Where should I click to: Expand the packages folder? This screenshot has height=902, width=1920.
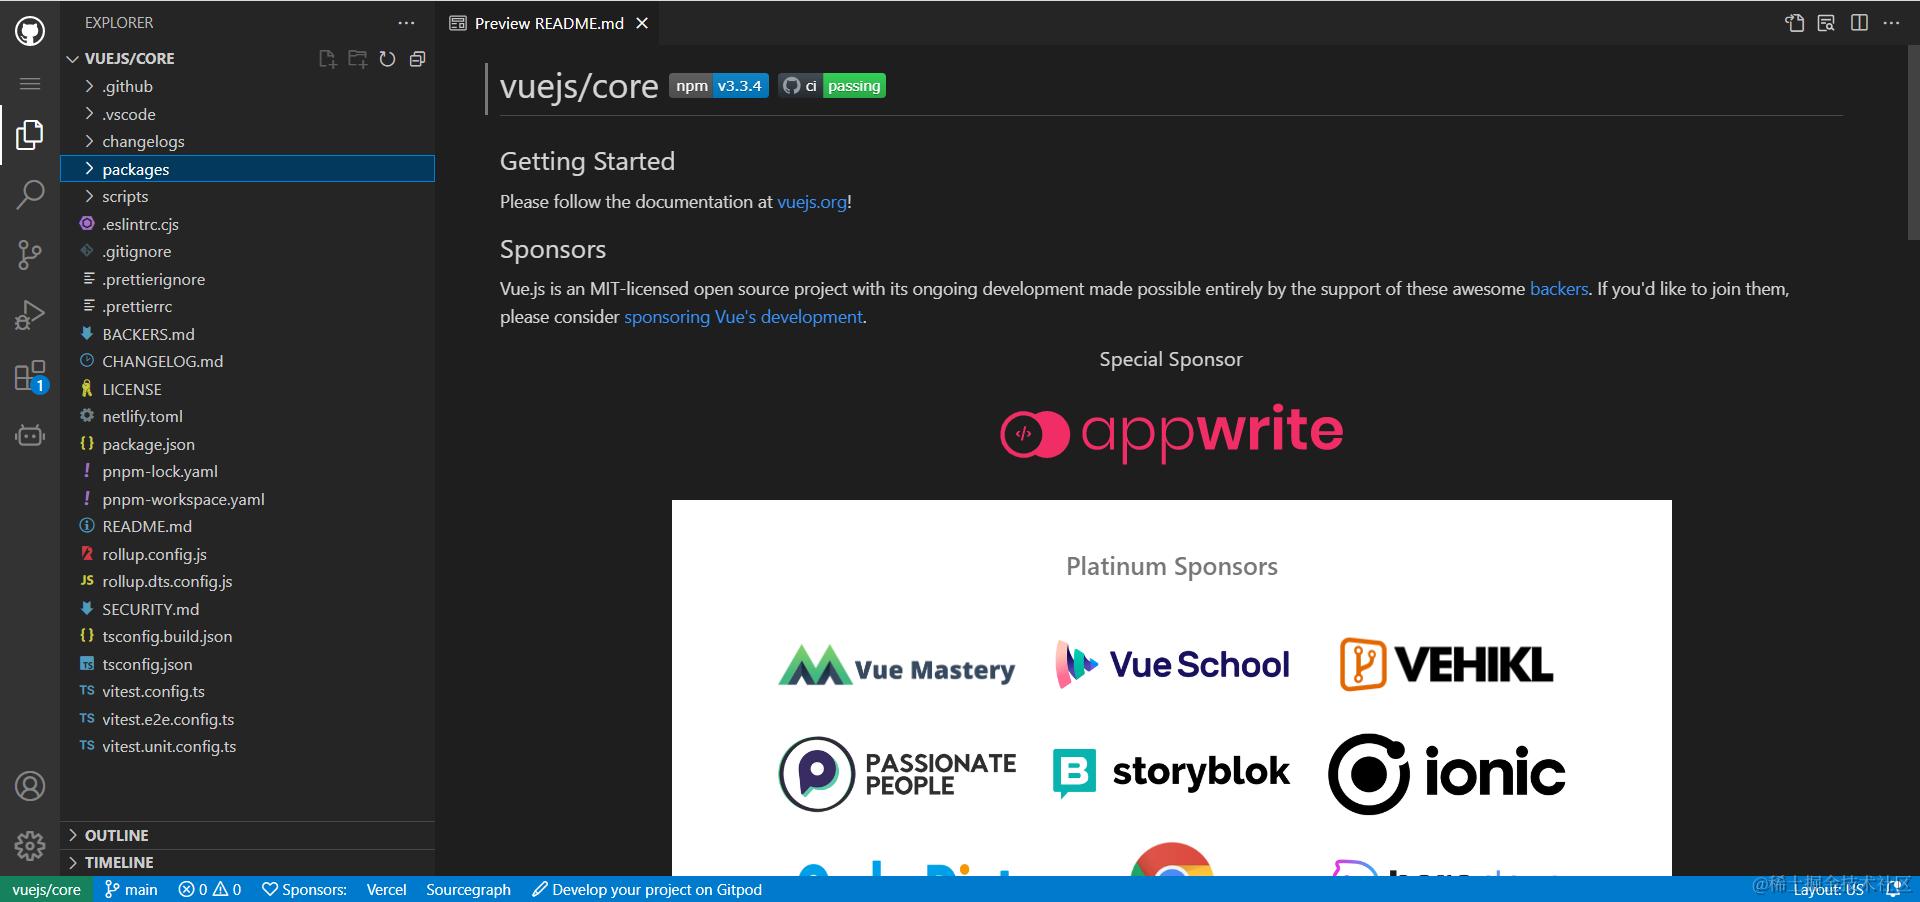(135, 168)
